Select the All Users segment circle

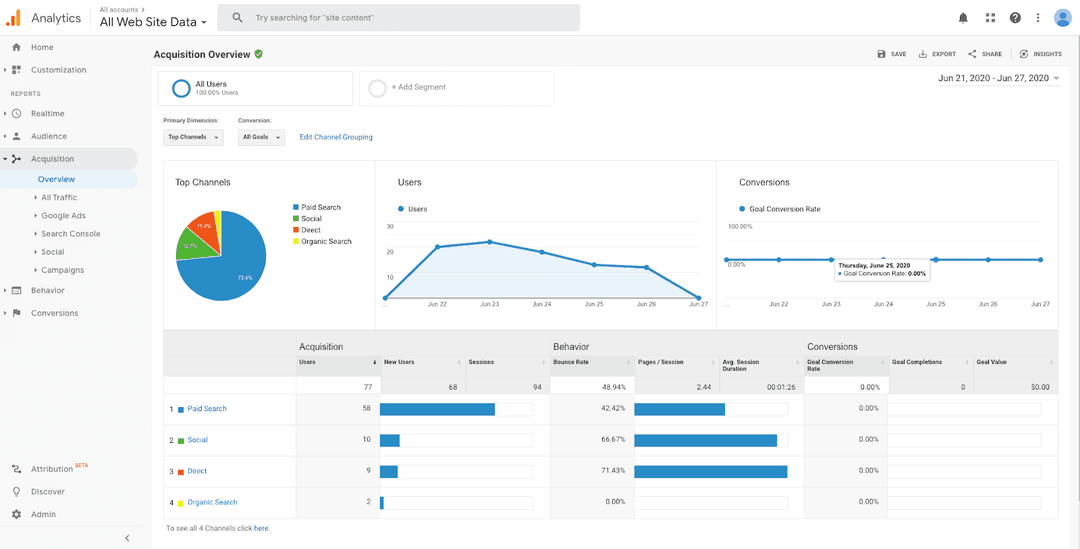pos(181,88)
